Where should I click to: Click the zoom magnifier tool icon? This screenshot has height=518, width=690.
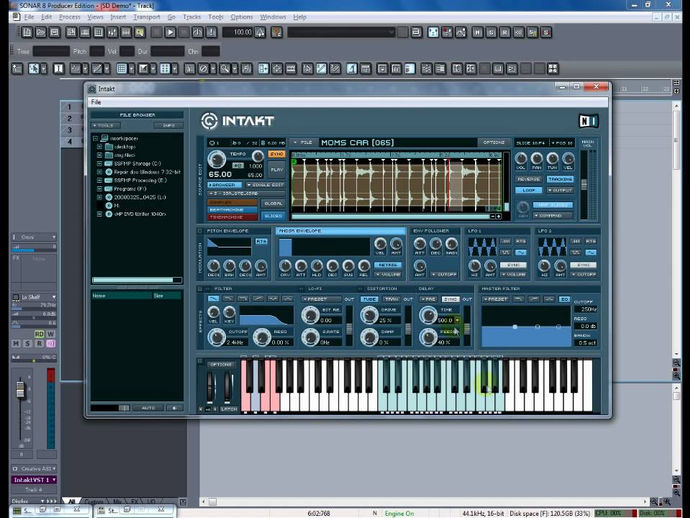pyautogui.click(x=225, y=69)
